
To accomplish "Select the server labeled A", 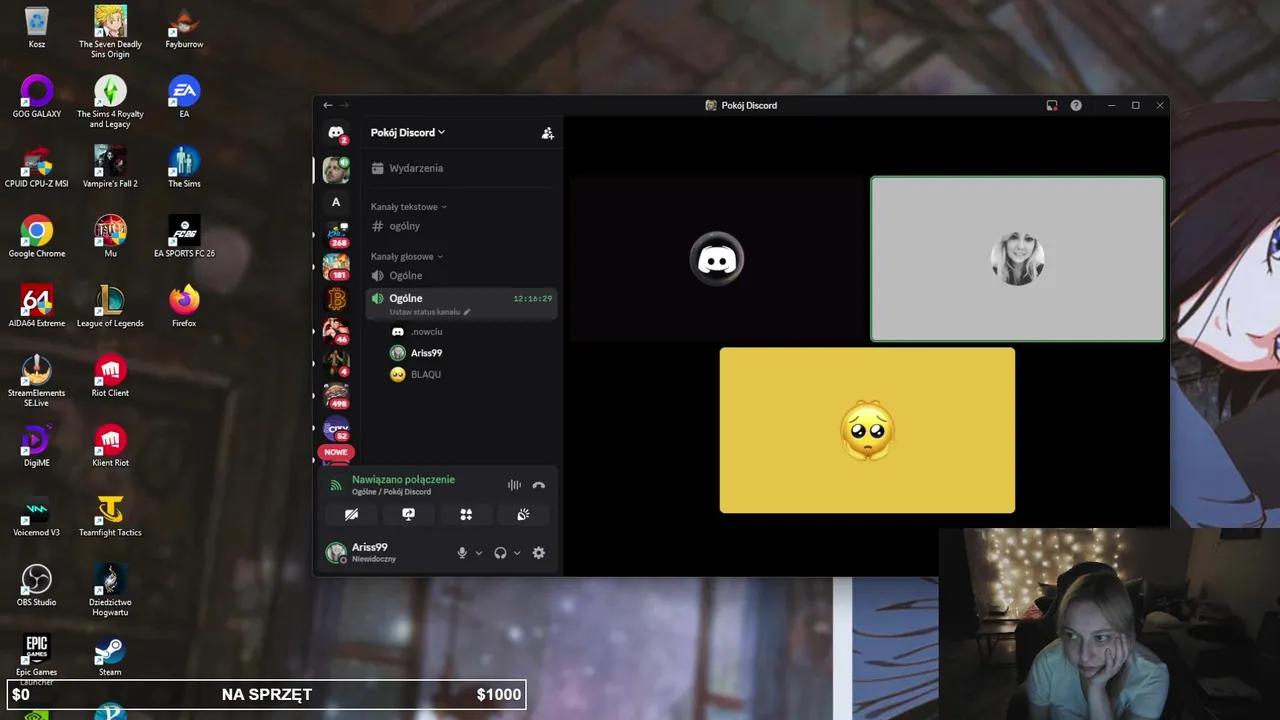I will click(336, 202).
